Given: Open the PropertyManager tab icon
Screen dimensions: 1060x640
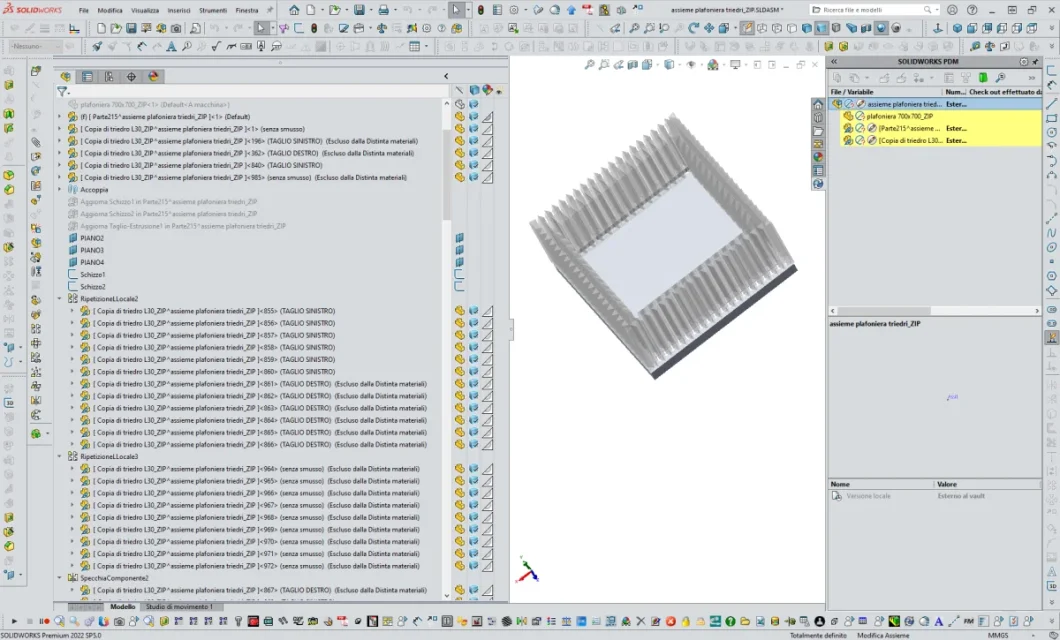Looking at the screenshot, I should coord(88,76).
